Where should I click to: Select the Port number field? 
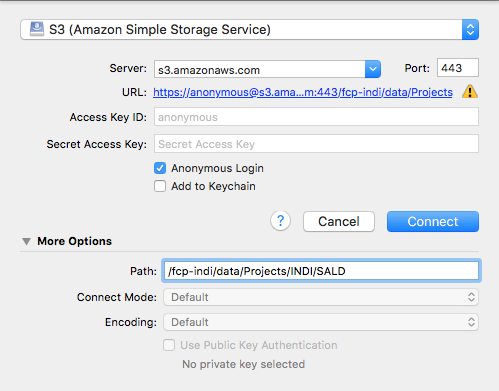click(458, 68)
